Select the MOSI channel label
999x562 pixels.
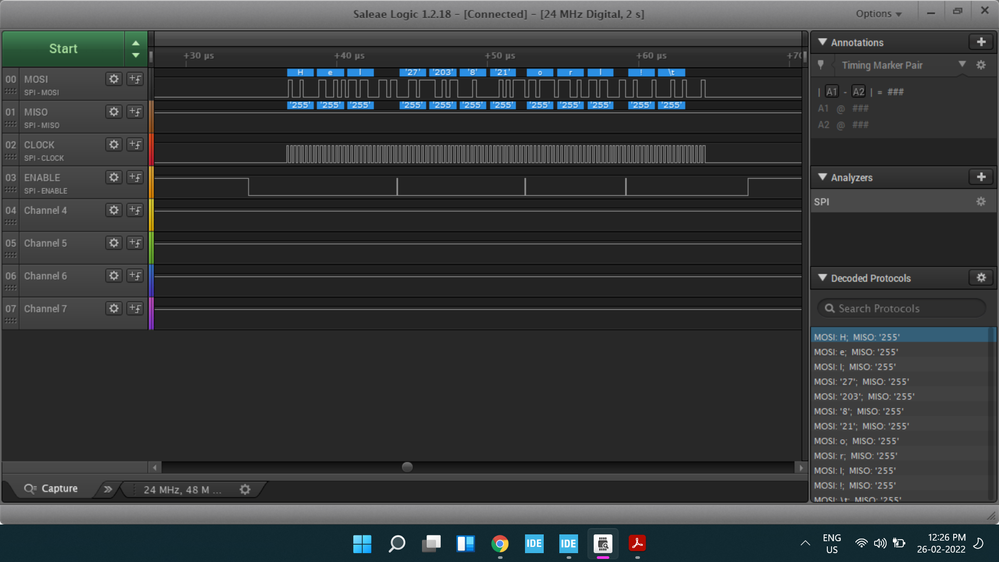tap(36, 79)
